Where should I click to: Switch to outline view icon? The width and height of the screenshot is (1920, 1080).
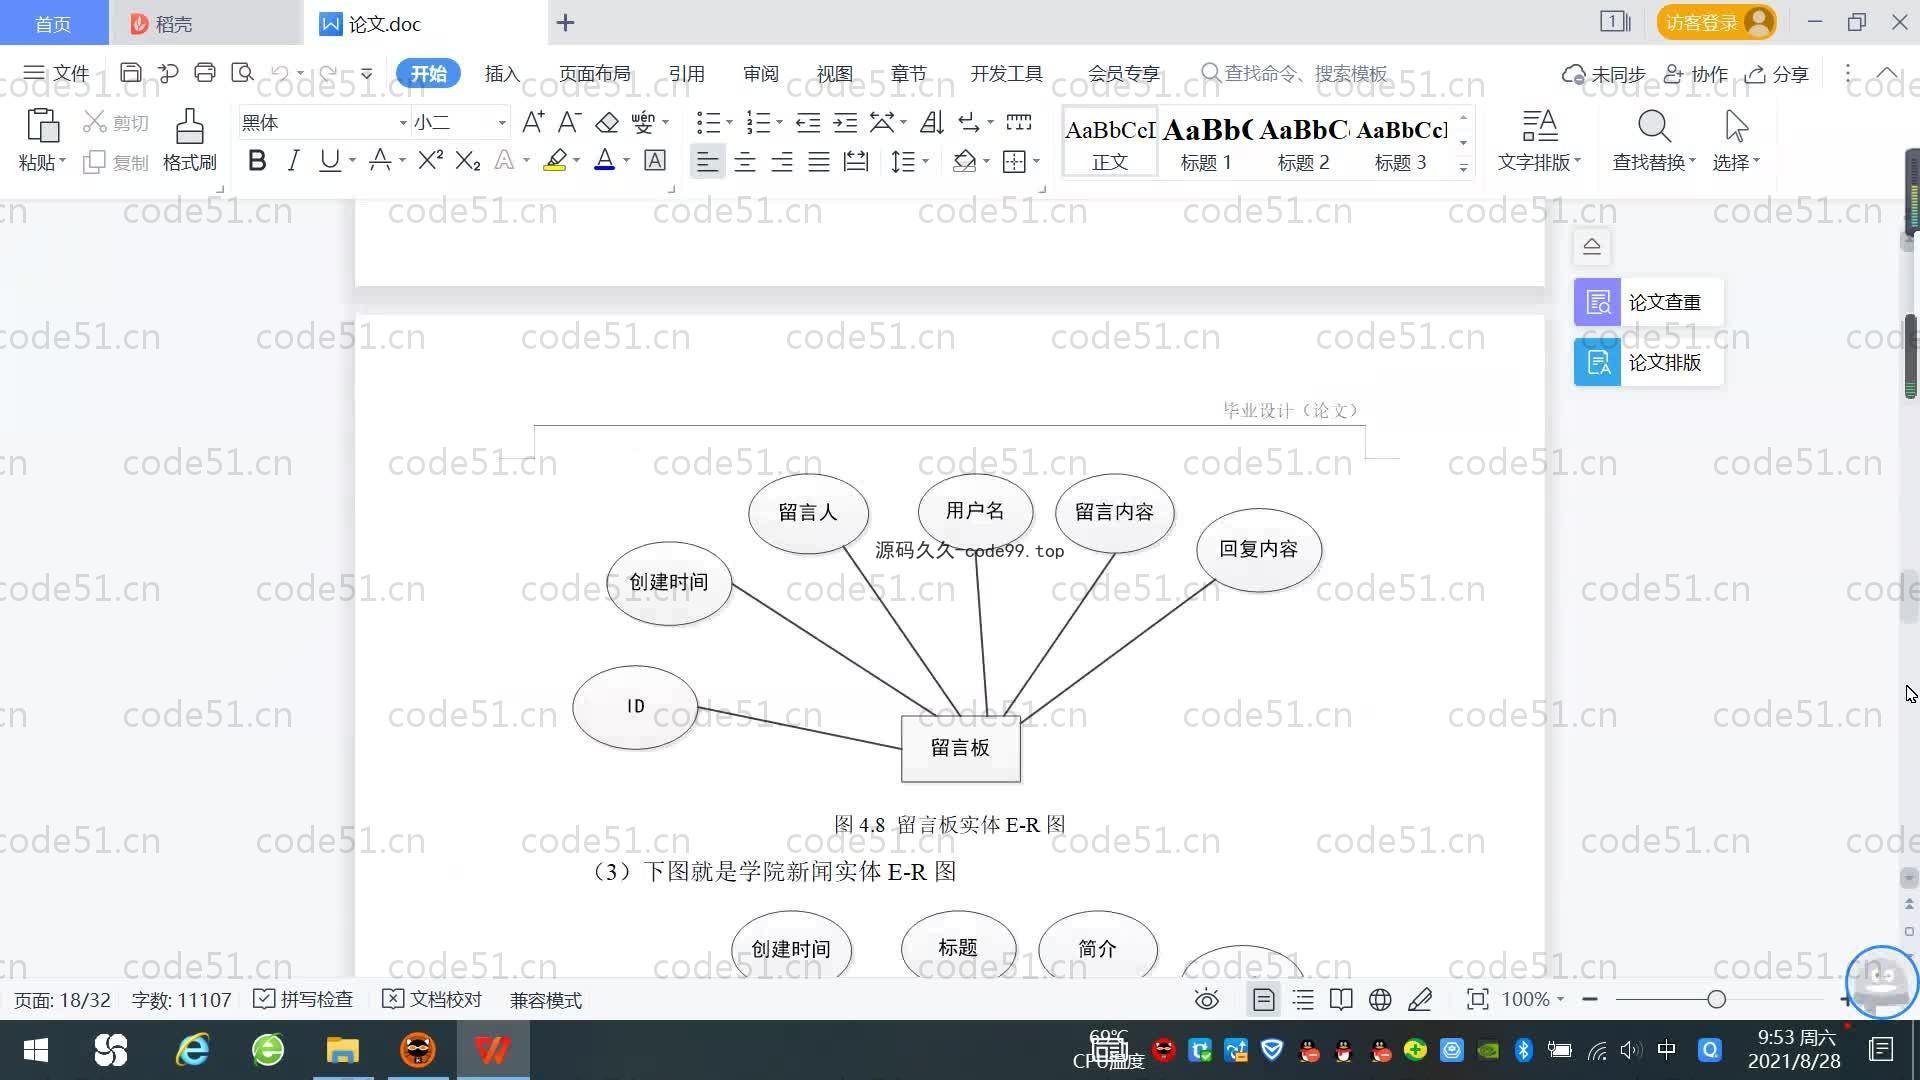(1303, 999)
